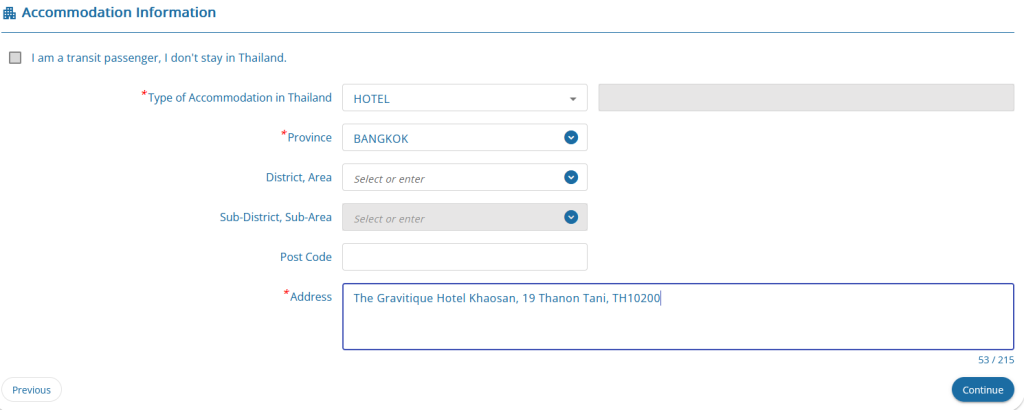The height and width of the screenshot is (410, 1024).
Task: Click inside the Address text area
Action: tap(678, 317)
